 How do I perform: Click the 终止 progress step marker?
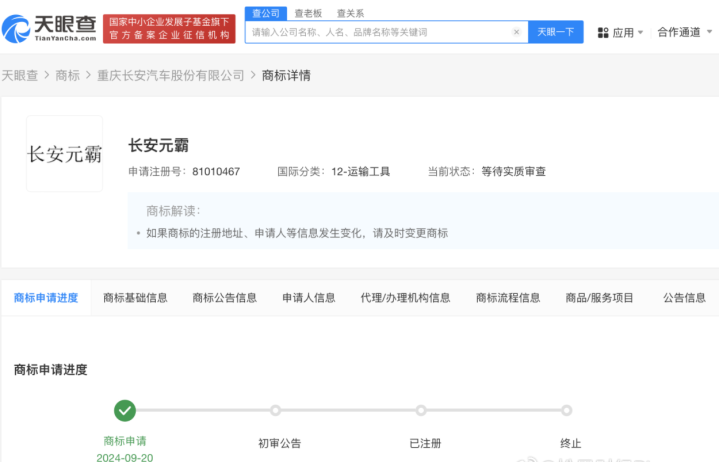point(567,410)
